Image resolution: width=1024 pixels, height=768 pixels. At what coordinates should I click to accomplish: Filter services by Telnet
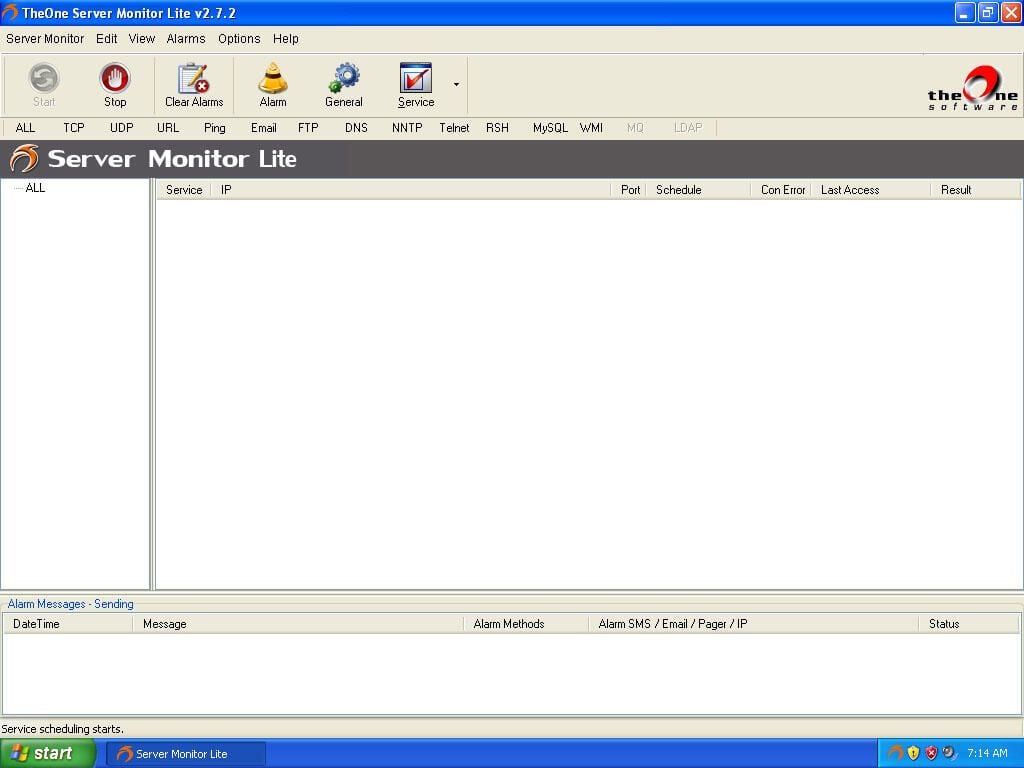[x=454, y=128]
